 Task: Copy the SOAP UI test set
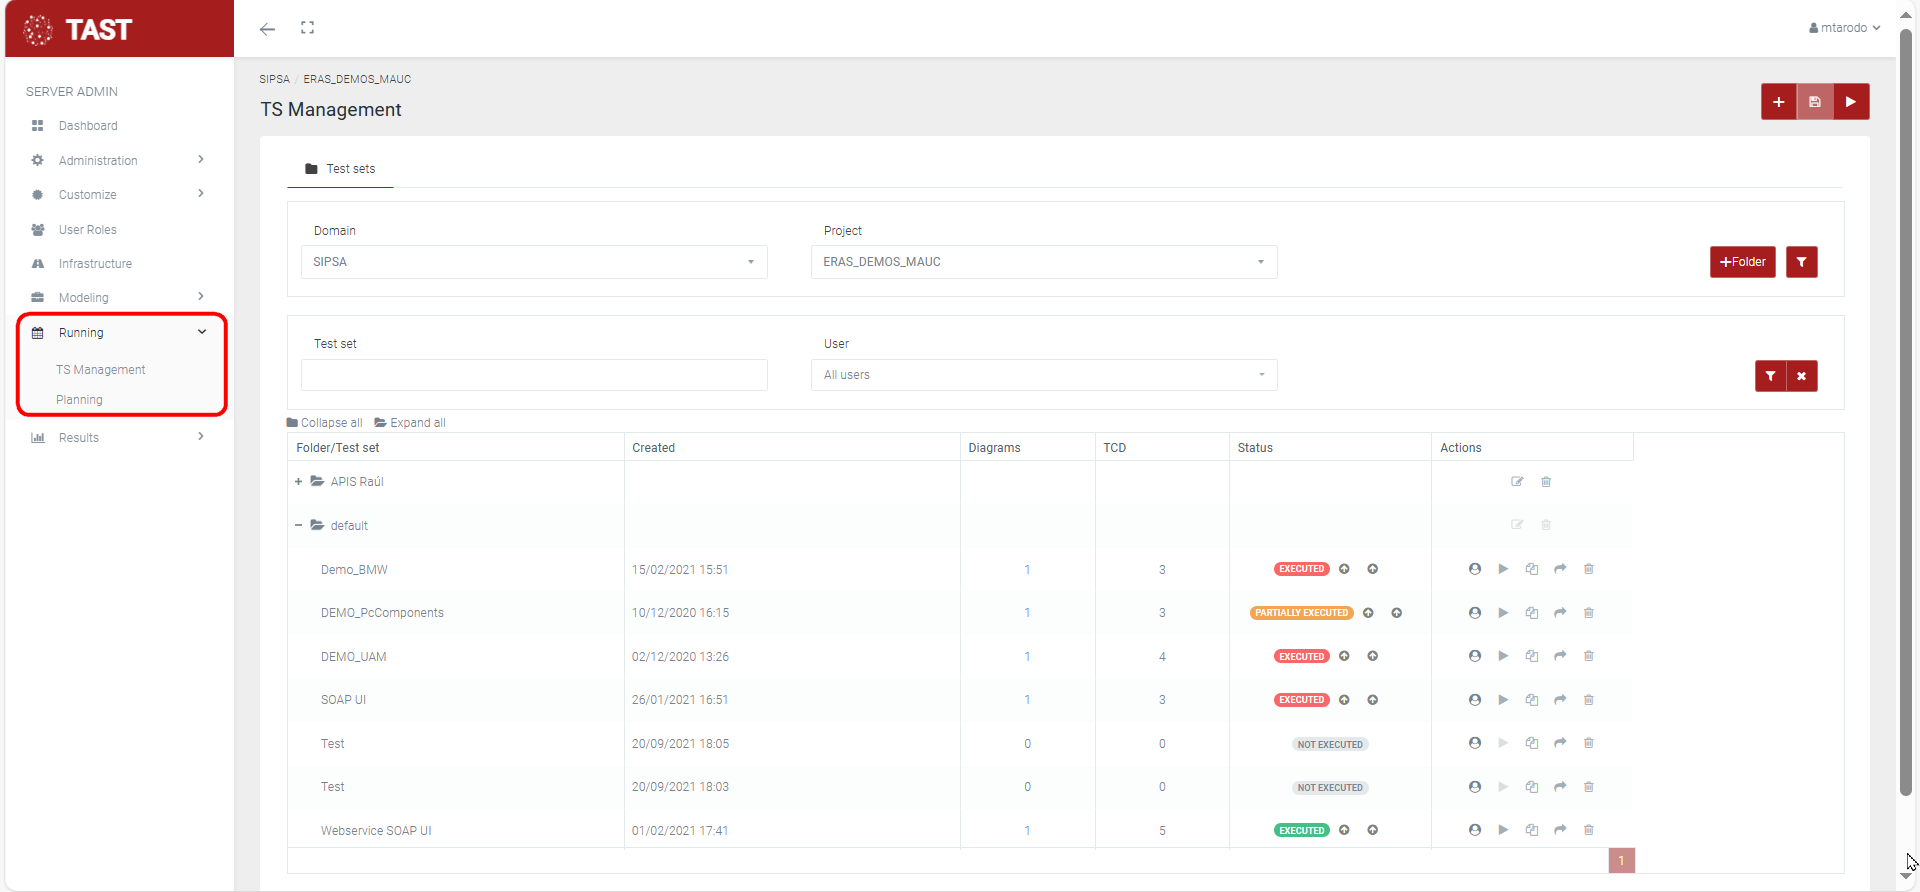pos(1531,700)
